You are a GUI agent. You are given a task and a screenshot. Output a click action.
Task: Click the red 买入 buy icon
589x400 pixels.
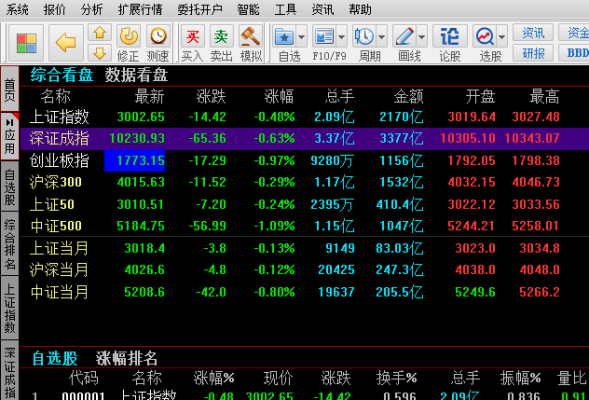coord(192,43)
